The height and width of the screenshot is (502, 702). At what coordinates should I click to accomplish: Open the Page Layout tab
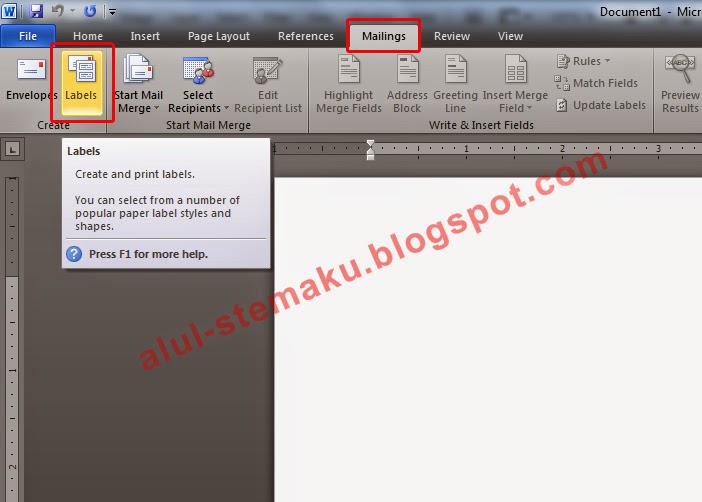[218, 36]
